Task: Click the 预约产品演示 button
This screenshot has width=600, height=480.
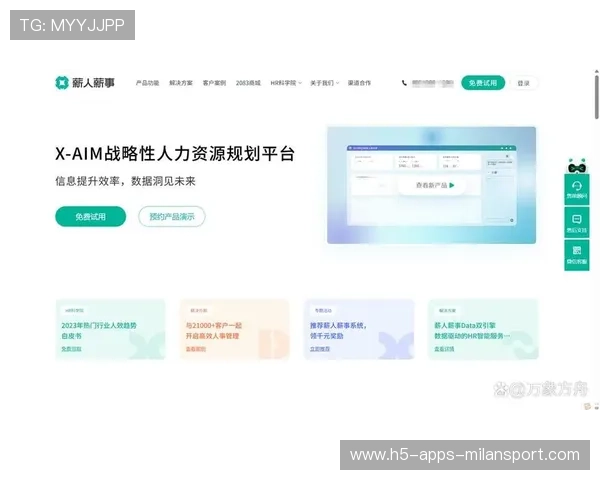Action: (x=172, y=217)
